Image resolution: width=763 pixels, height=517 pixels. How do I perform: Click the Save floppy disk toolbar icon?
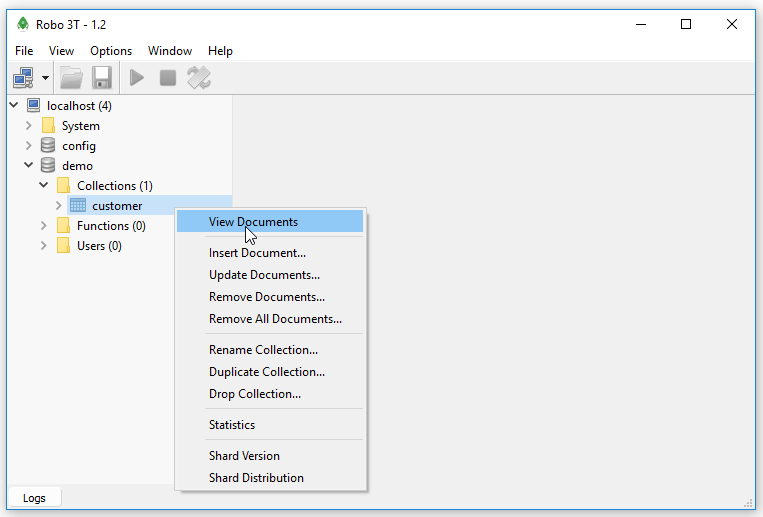pyautogui.click(x=102, y=78)
